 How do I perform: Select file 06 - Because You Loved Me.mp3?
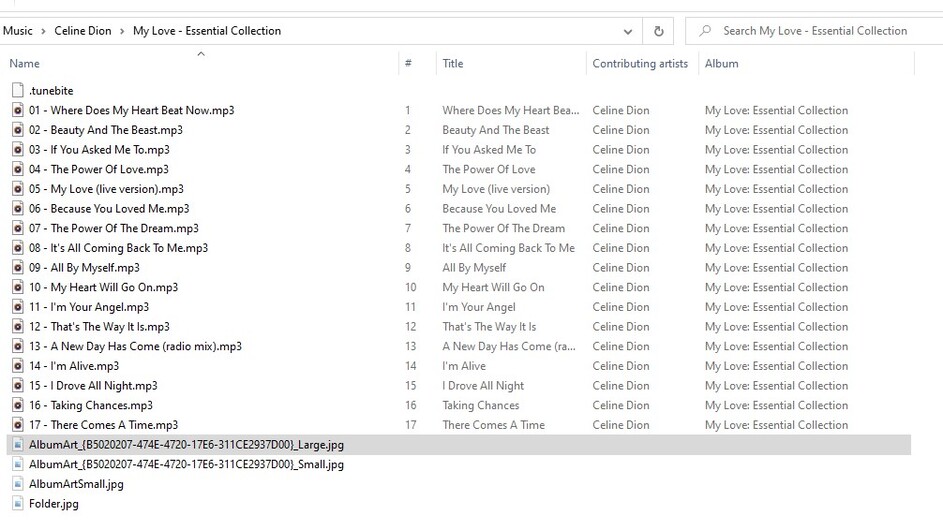[x=109, y=209]
